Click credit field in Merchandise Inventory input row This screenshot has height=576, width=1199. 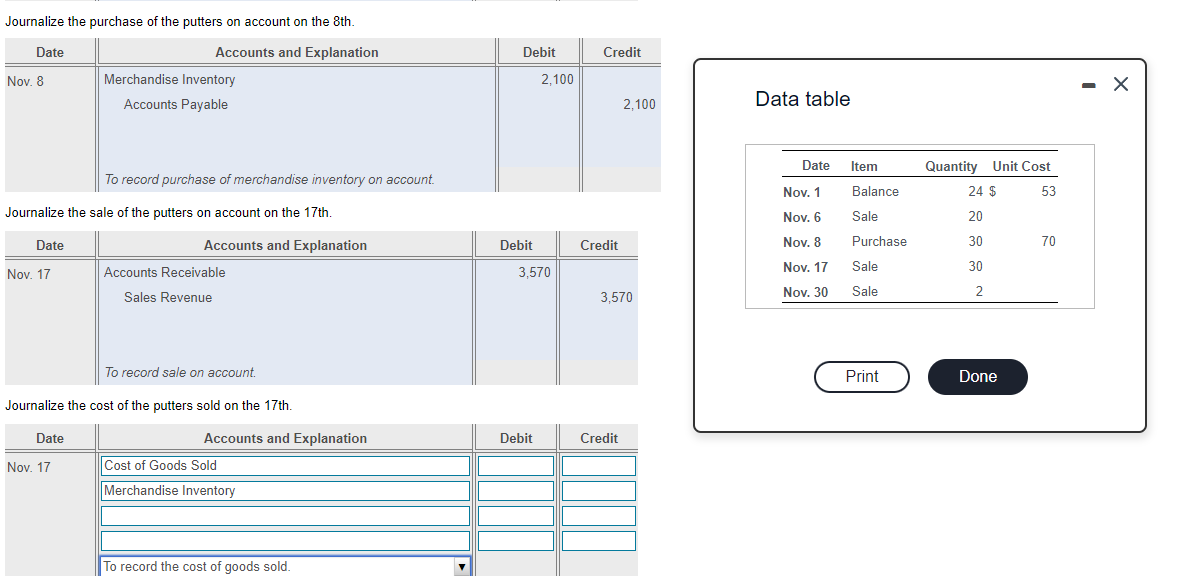599,491
